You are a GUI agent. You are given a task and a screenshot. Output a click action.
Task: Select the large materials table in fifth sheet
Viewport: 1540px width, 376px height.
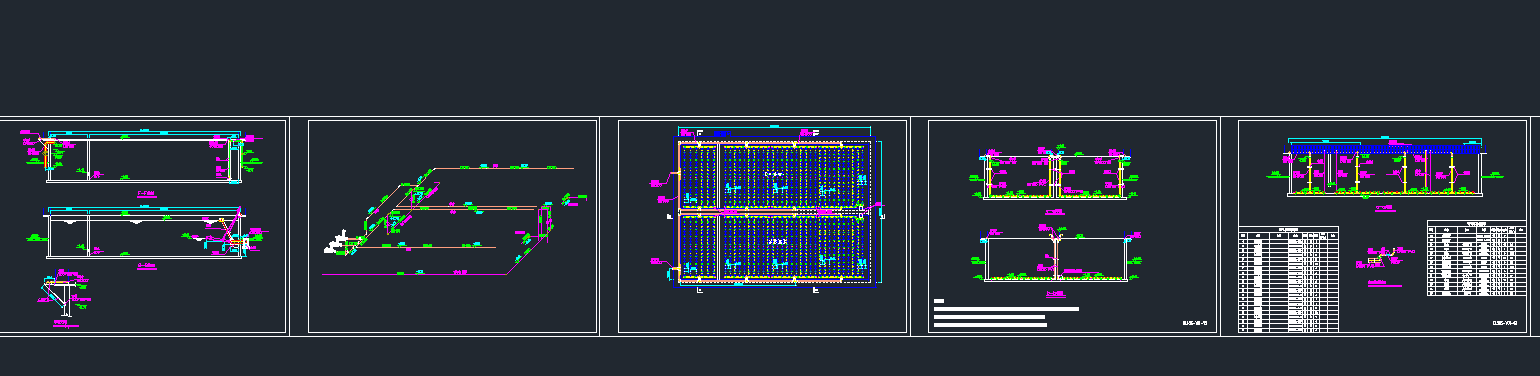pyautogui.click(x=1288, y=280)
